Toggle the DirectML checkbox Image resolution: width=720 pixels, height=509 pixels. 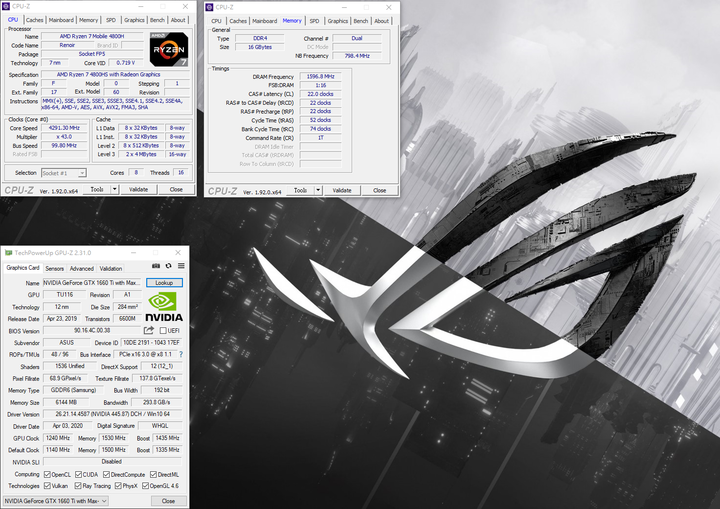coord(153,474)
